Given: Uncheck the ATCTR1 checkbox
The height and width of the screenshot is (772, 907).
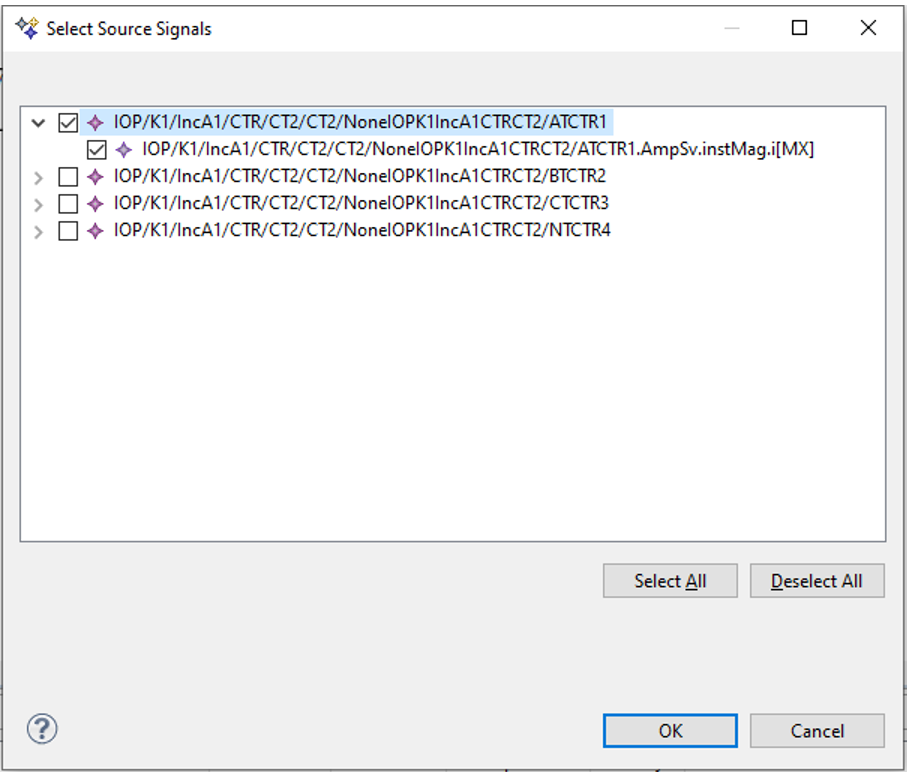Looking at the screenshot, I should (68, 123).
